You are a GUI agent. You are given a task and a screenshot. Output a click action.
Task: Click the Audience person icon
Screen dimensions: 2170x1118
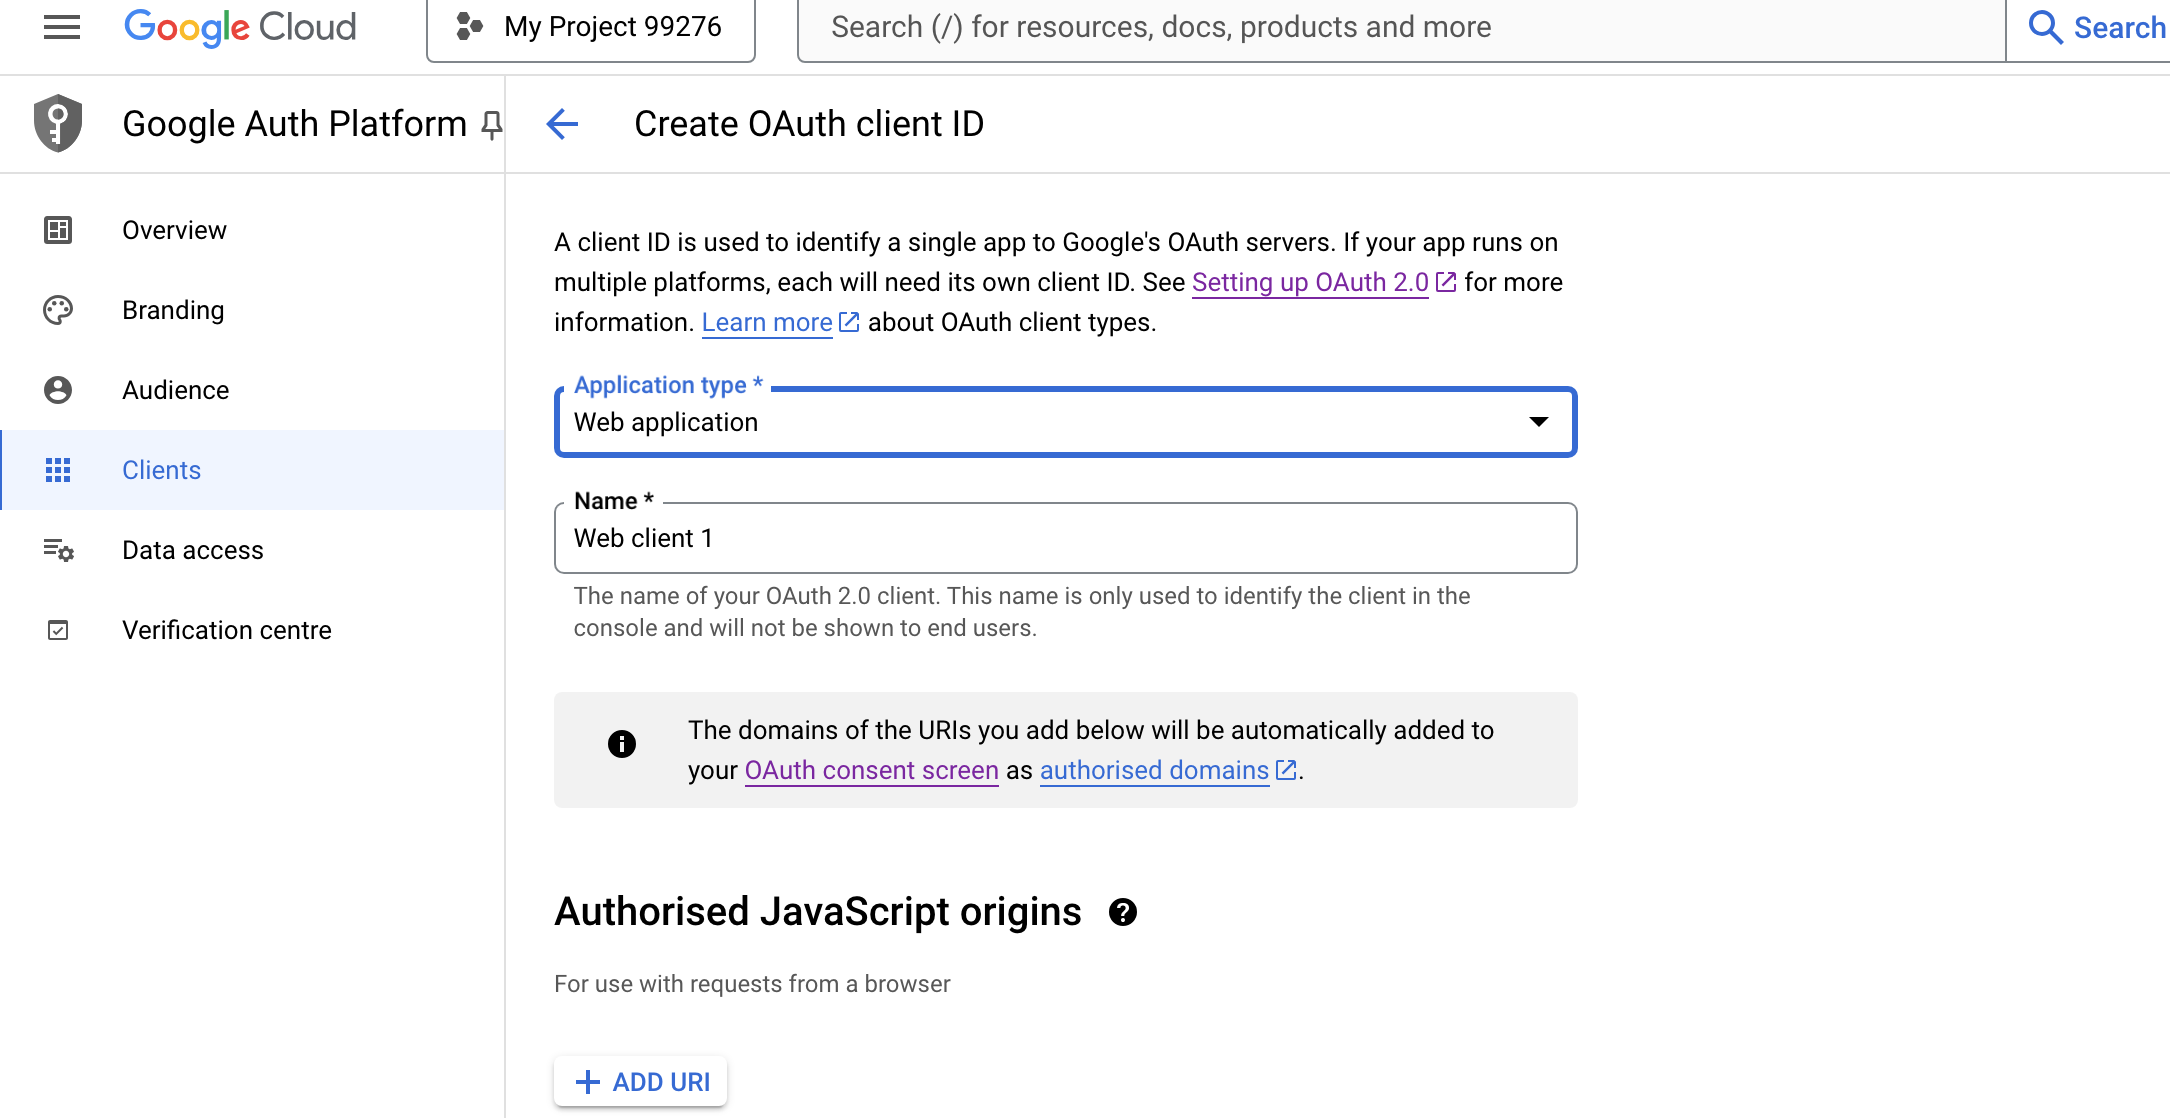click(x=58, y=390)
